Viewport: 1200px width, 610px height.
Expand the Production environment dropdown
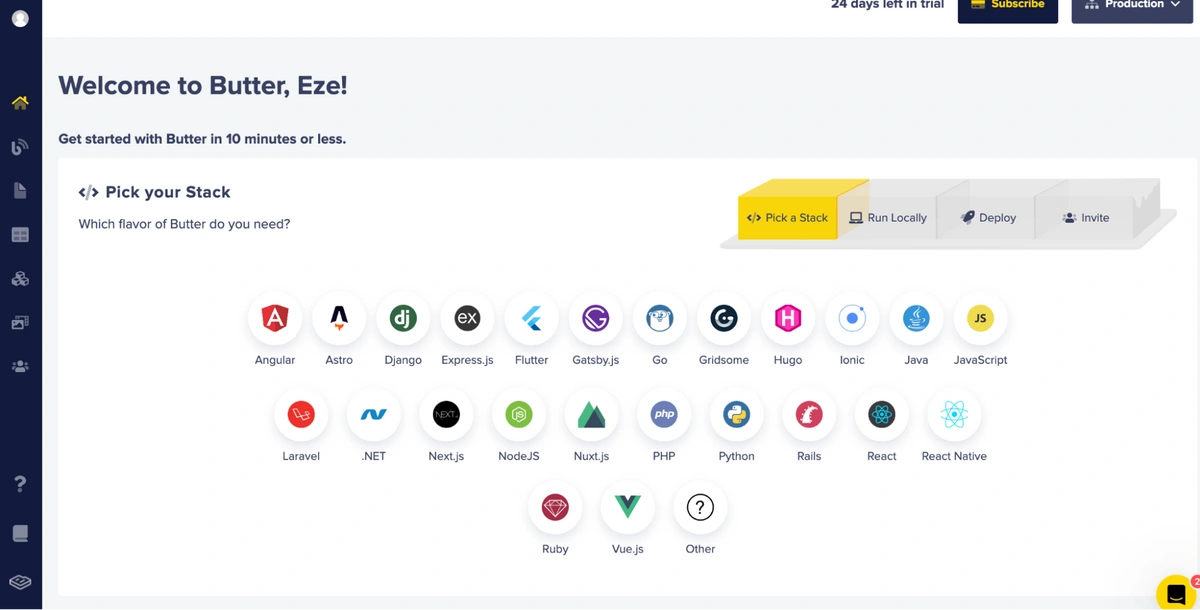coord(1132,6)
